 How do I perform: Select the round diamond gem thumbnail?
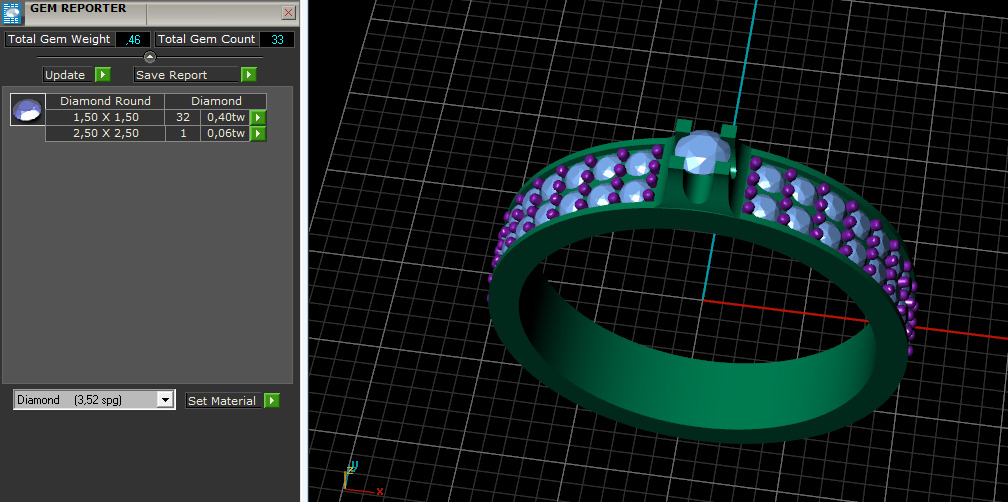tap(28, 110)
